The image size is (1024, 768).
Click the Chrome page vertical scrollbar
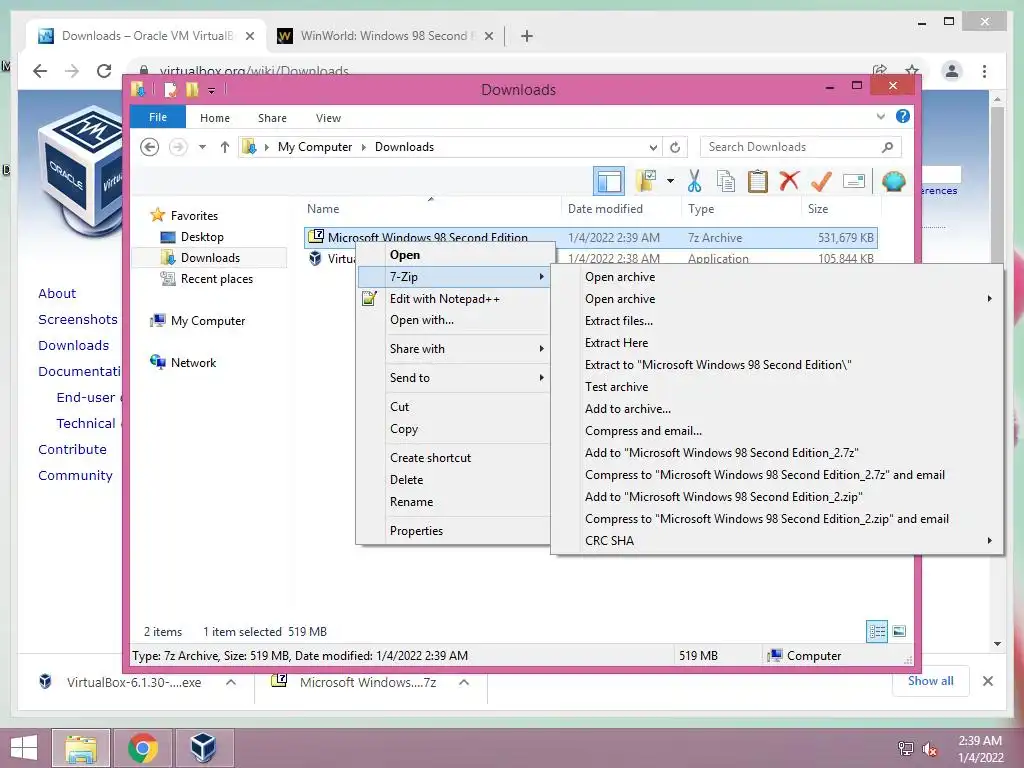(997, 372)
